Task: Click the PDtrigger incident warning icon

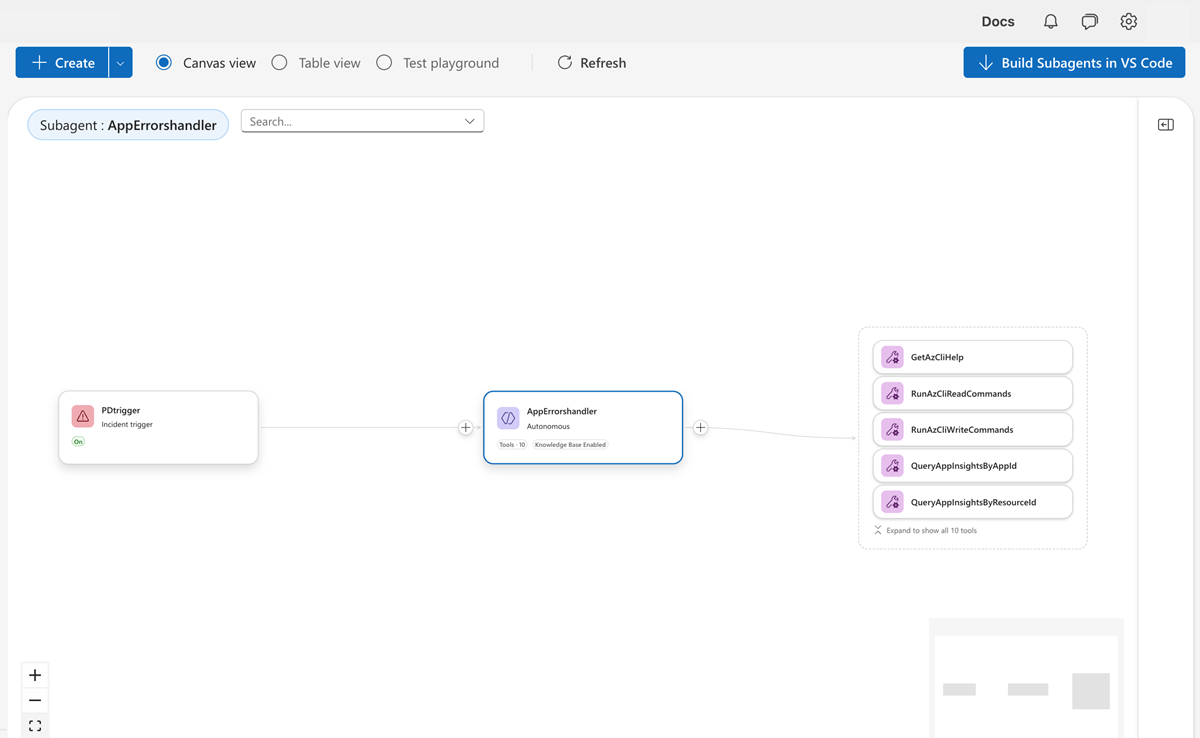Action: (x=83, y=416)
